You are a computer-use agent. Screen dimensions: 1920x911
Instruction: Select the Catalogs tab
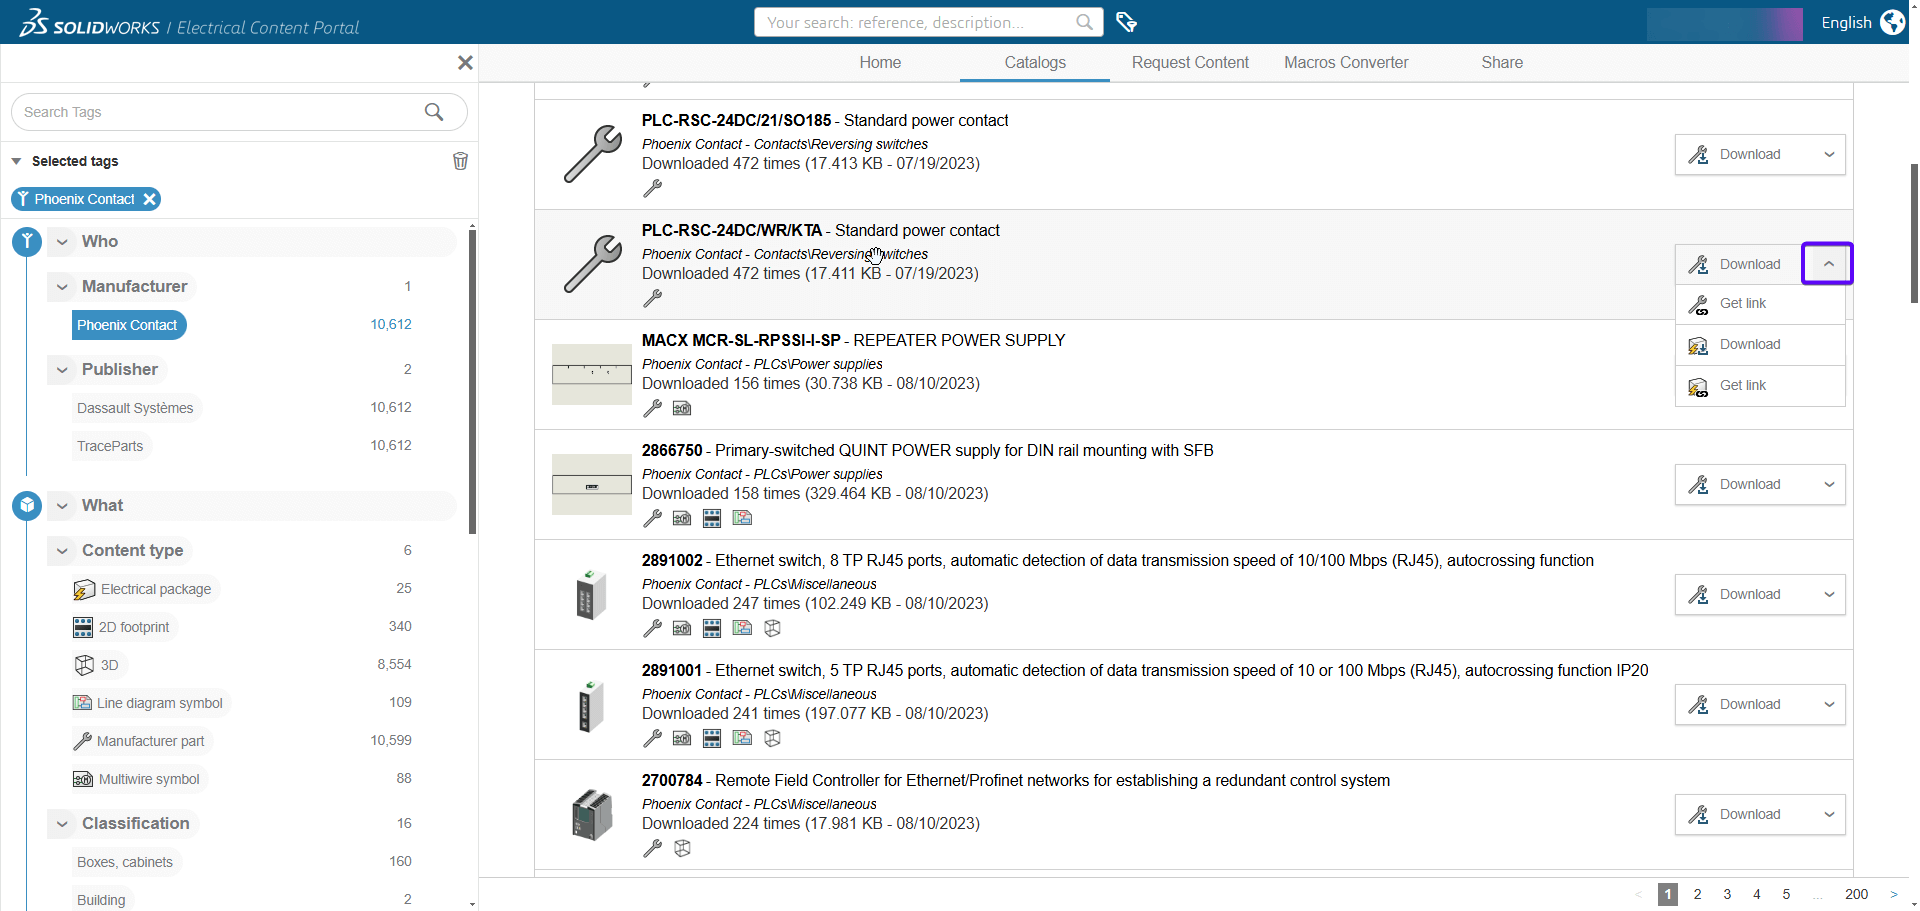pyautogui.click(x=1035, y=62)
